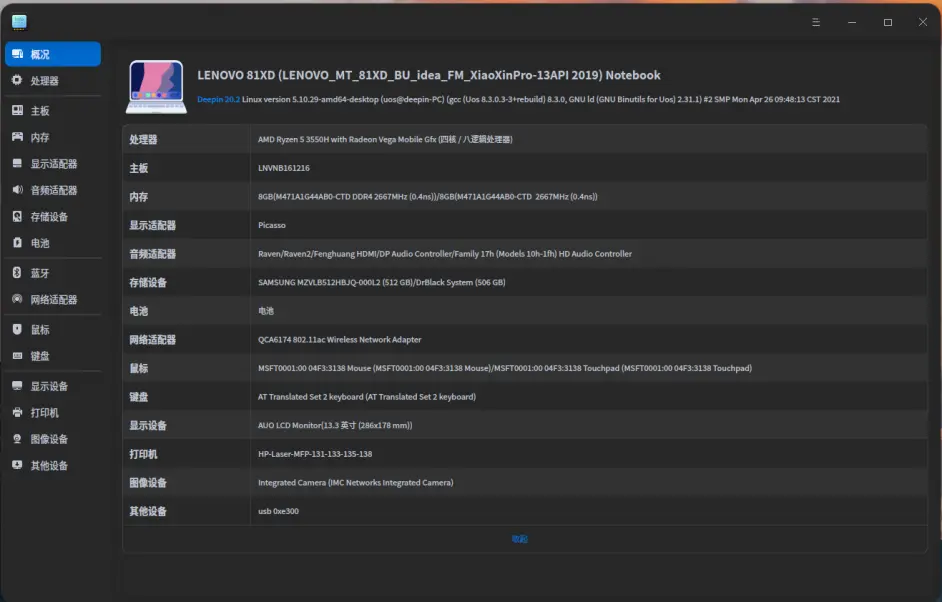942x602 pixels.
Task: Select the AT Translated Set 2 keyboard value
Action: tap(367, 397)
